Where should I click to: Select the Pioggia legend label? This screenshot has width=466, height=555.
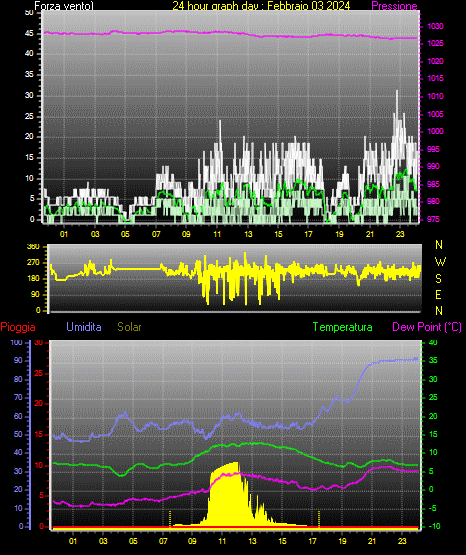point(18,327)
